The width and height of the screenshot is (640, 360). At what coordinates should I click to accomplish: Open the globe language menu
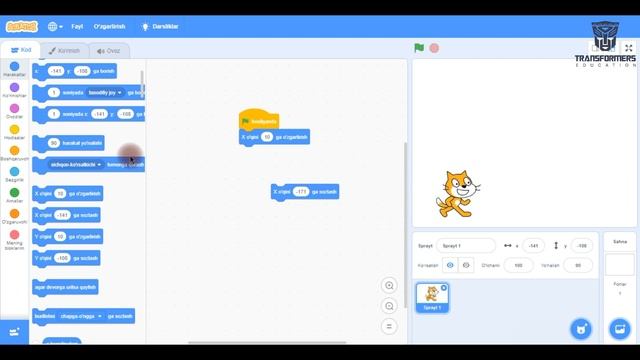[55, 27]
